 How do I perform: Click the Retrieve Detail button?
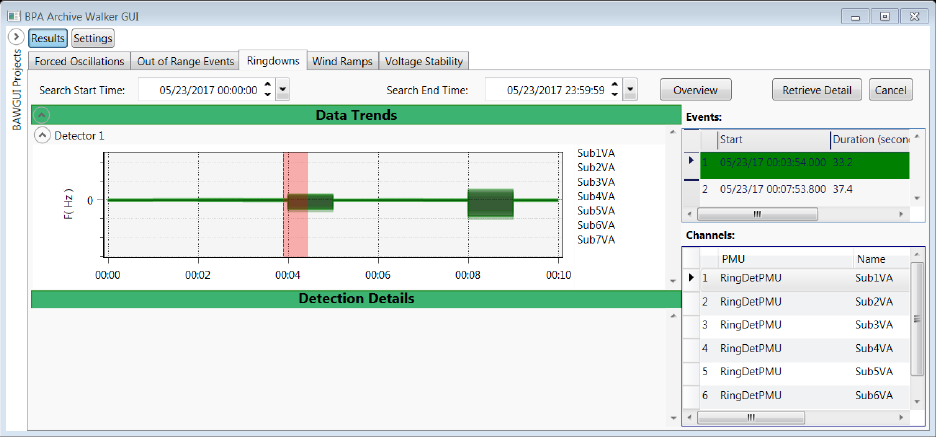(x=817, y=90)
